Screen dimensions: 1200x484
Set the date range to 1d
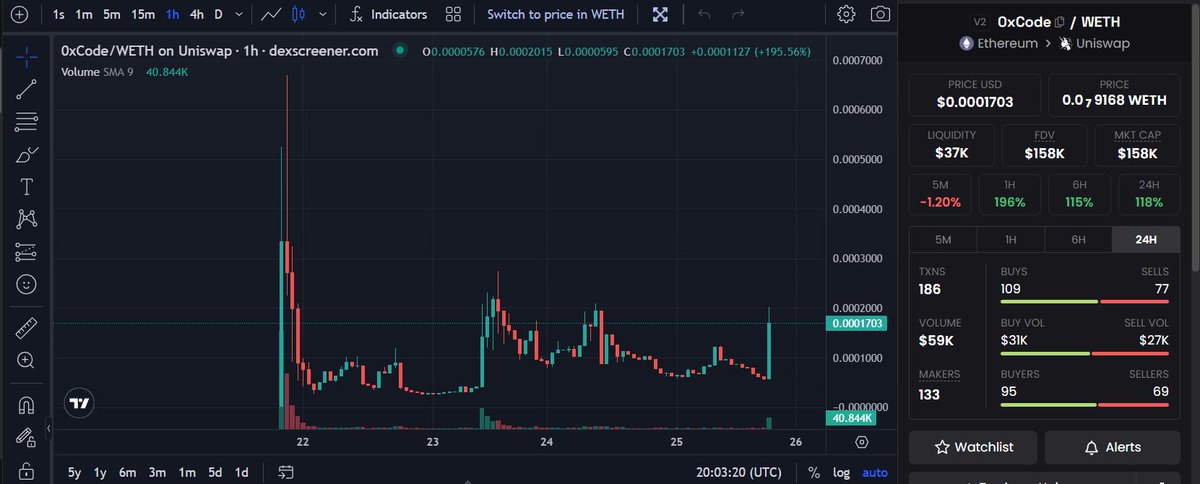(241, 471)
